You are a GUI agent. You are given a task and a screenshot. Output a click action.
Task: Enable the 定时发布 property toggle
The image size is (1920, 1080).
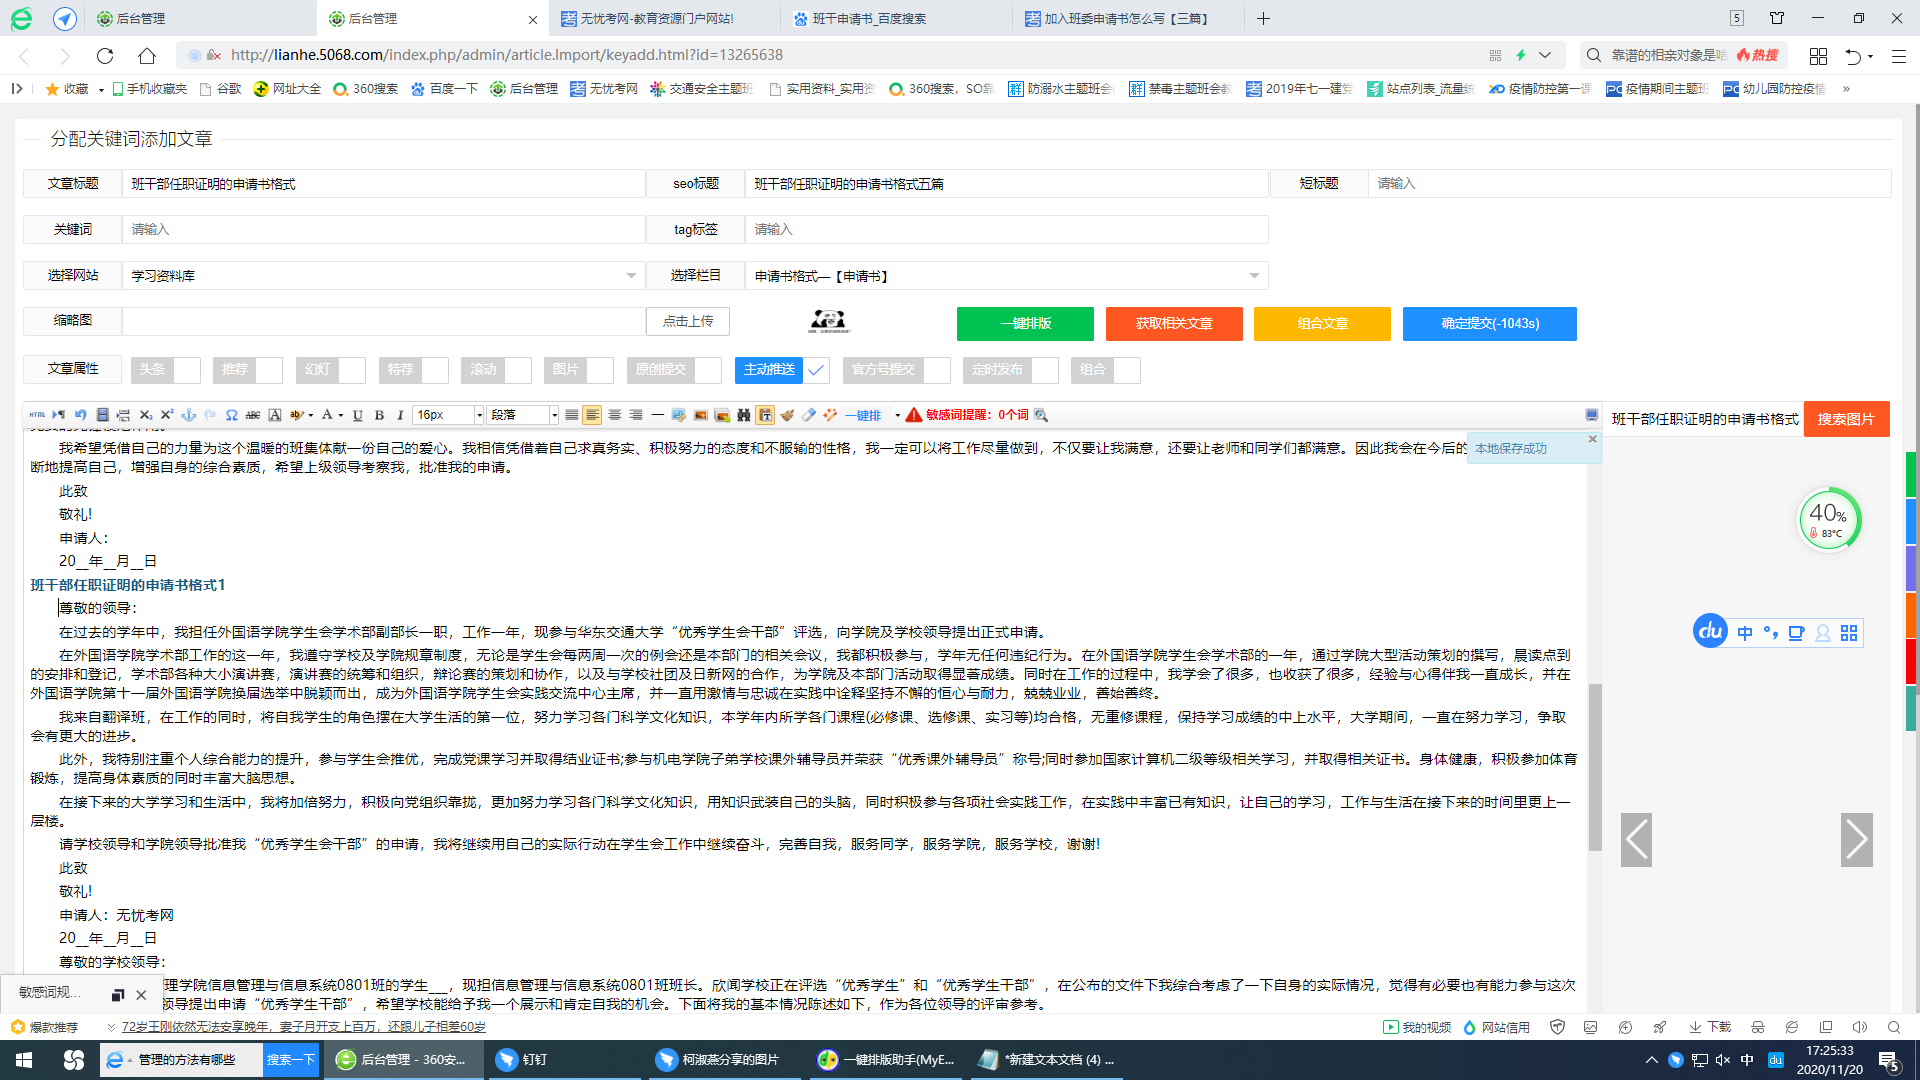pos(1046,370)
